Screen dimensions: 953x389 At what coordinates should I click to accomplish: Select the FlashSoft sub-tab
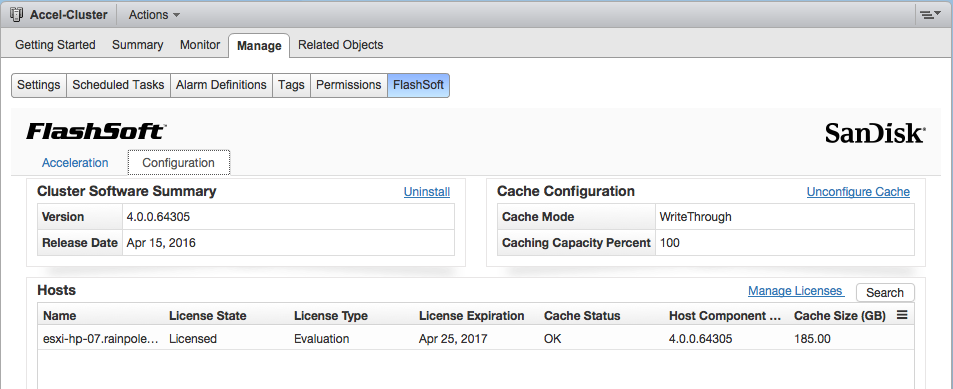tap(418, 85)
